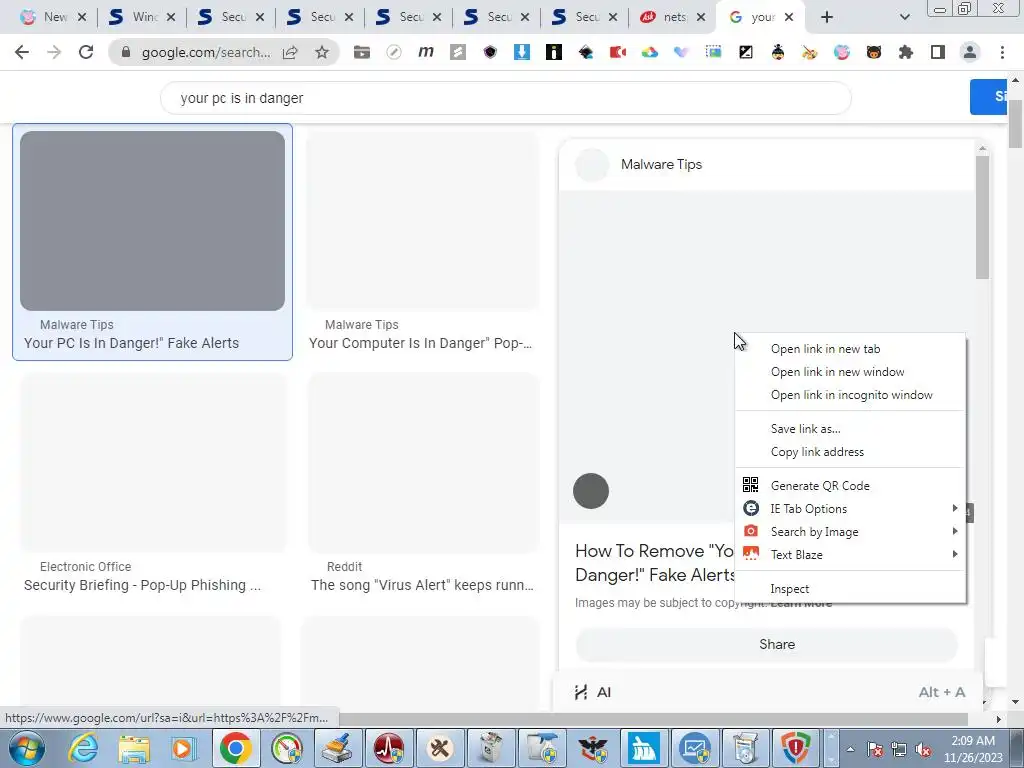Click the search box with 'your pc is in danger'
1024x768 pixels.
point(505,98)
